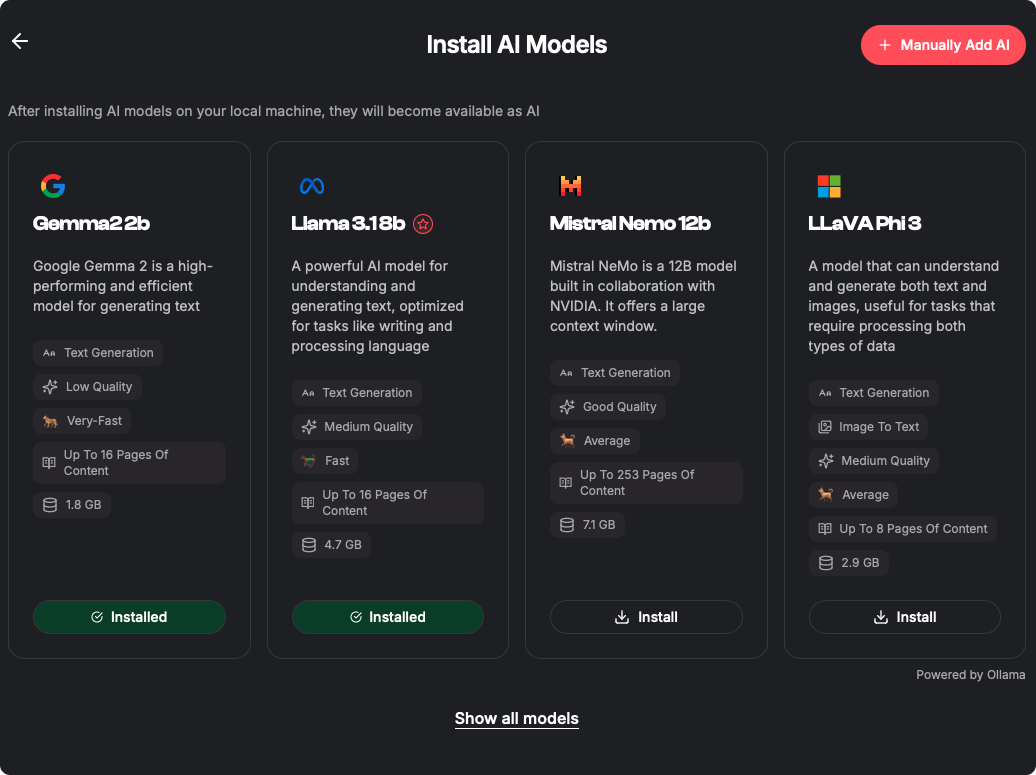
Task: Click the picture icon beside Image To Text
Action: pyautogui.click(x=825, y=427)
